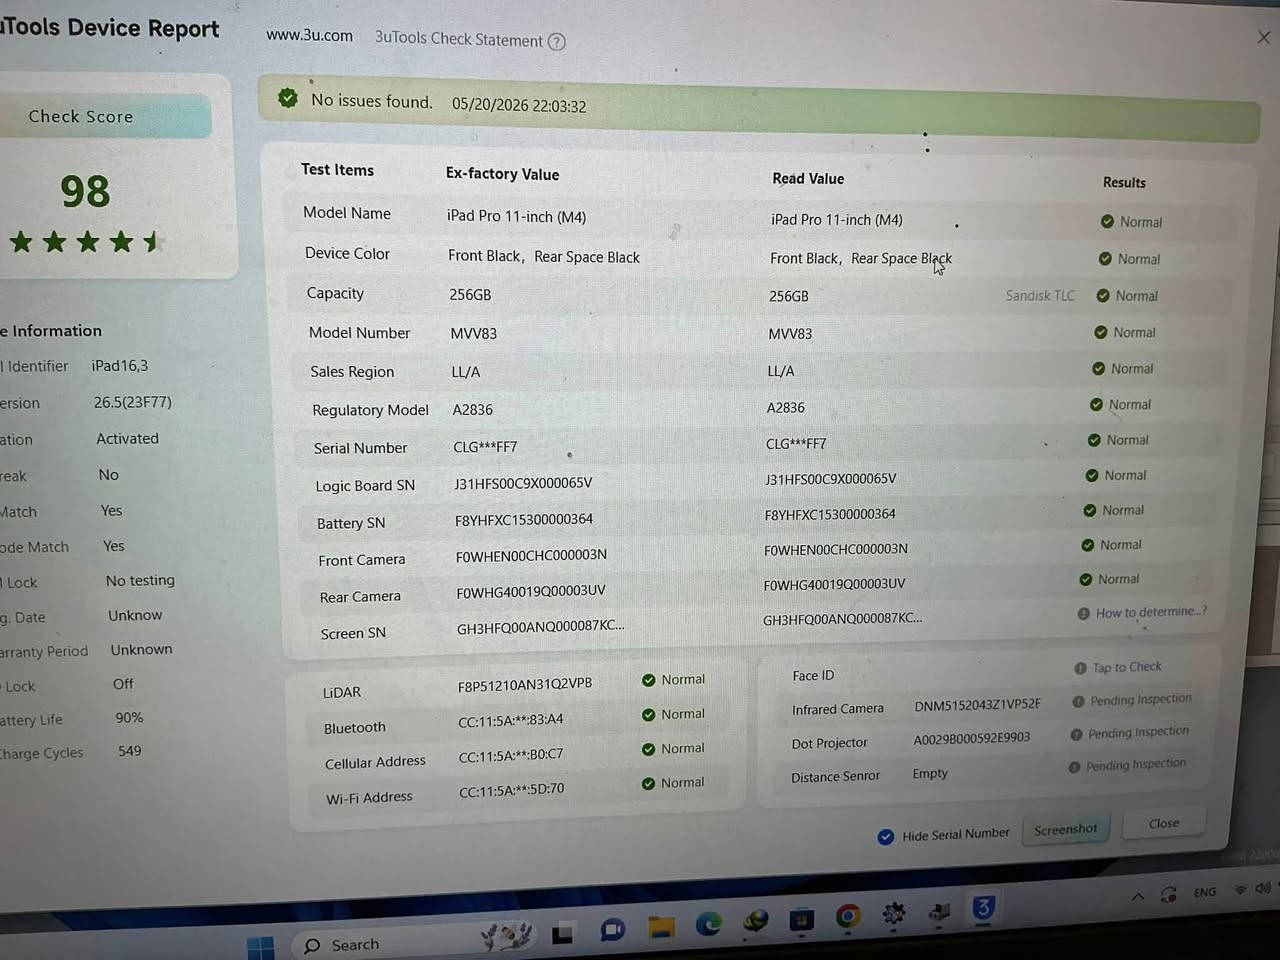The image size is (1280, 960).
Task: Click the Close button at bottom
Action: 1164,823
